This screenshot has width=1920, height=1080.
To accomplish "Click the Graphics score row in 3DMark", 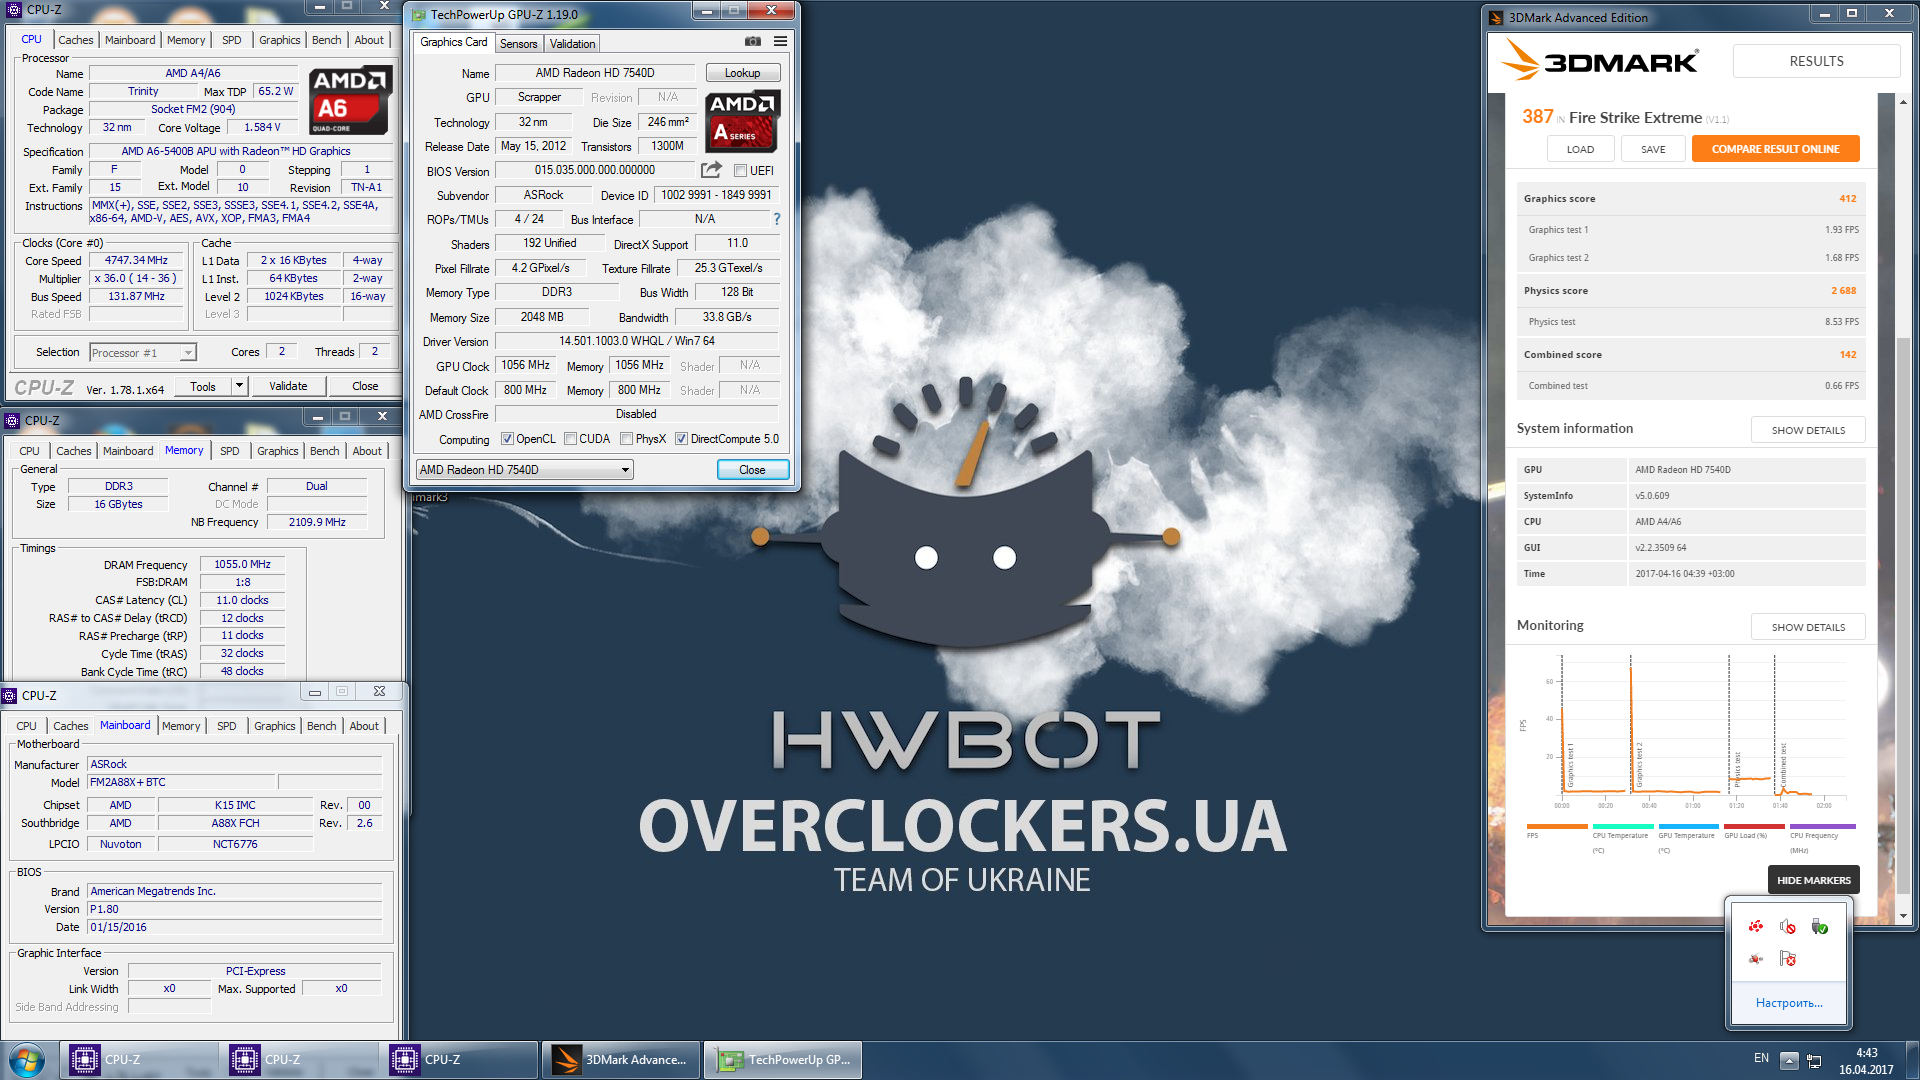I will pos(1691,199).
